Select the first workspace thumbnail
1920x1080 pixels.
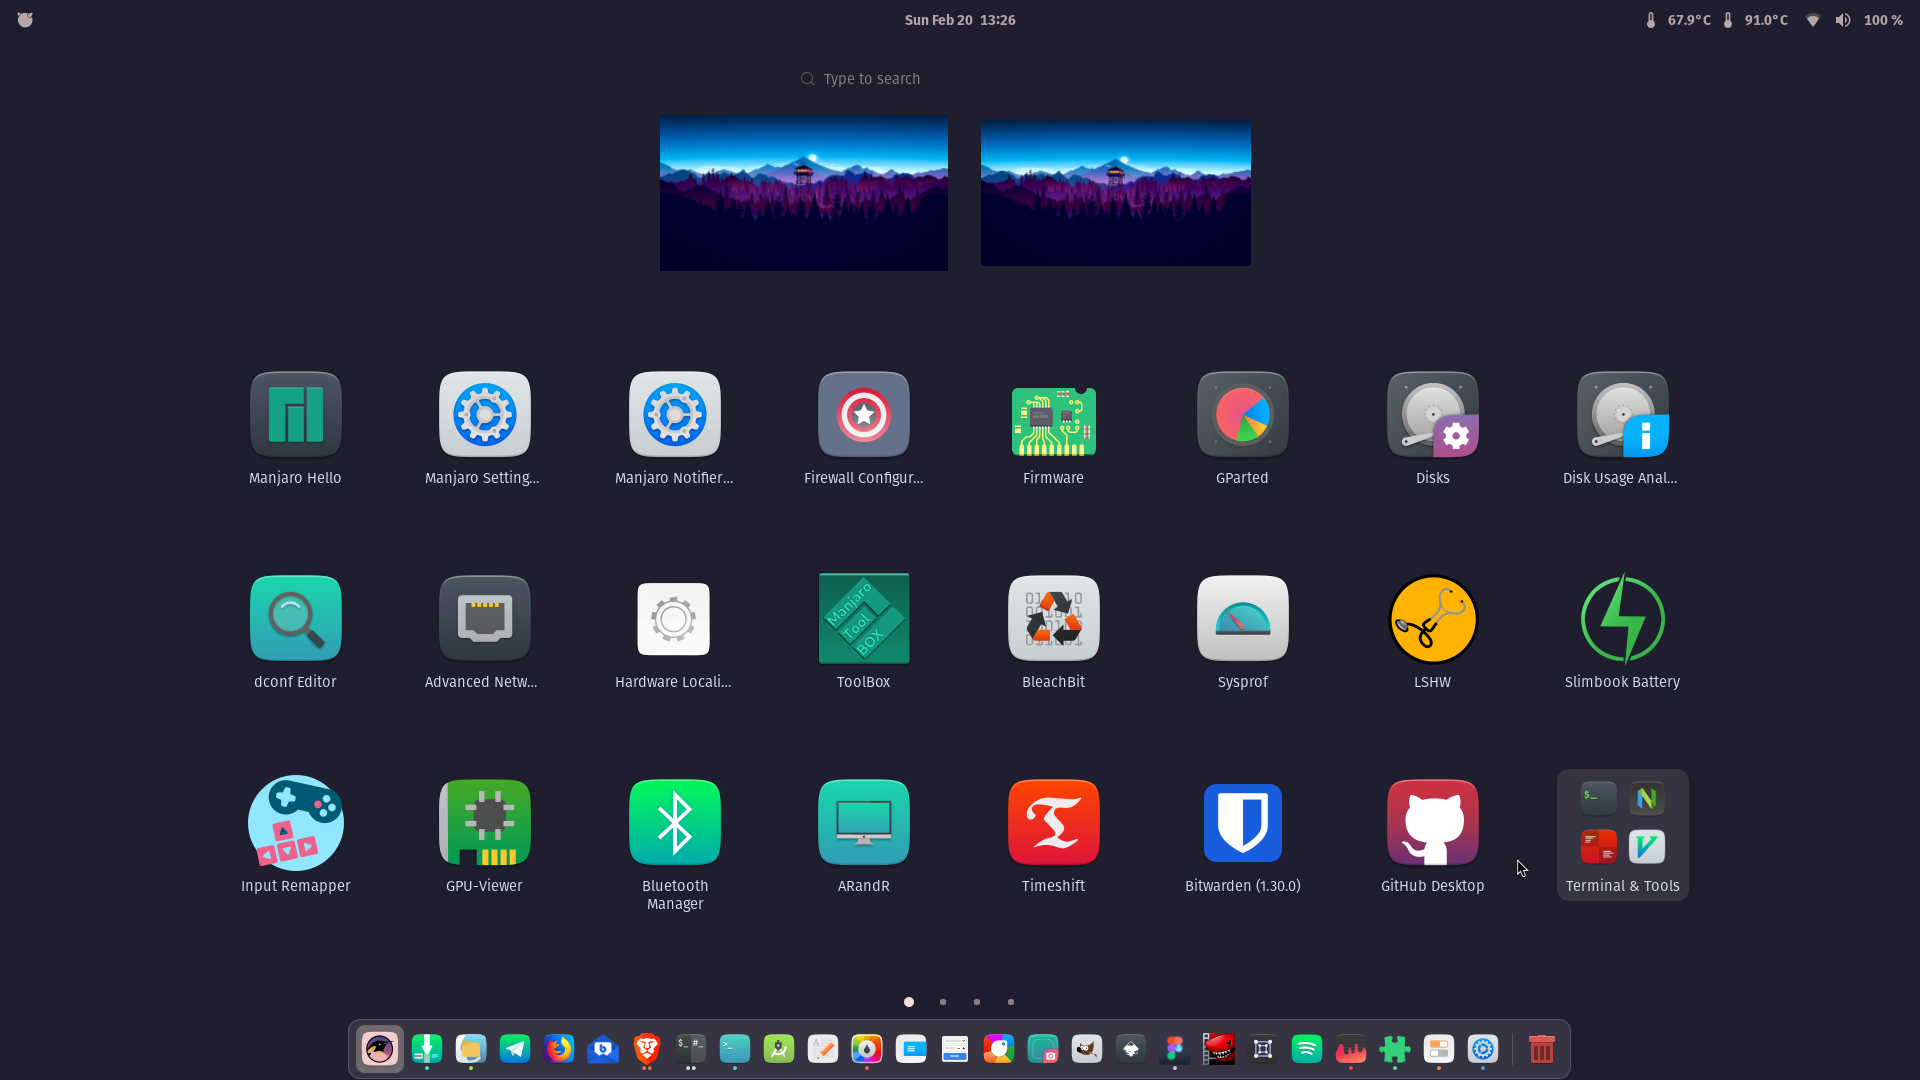pyautogui.click(x=804, y=193)
